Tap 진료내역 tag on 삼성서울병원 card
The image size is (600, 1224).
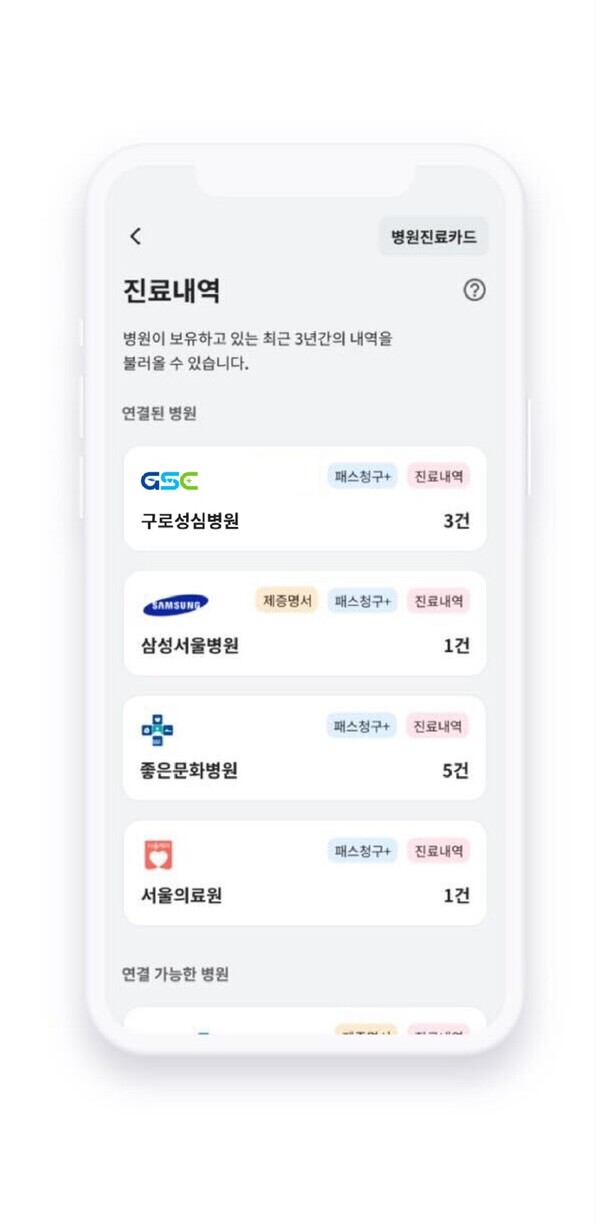[438, 601]
